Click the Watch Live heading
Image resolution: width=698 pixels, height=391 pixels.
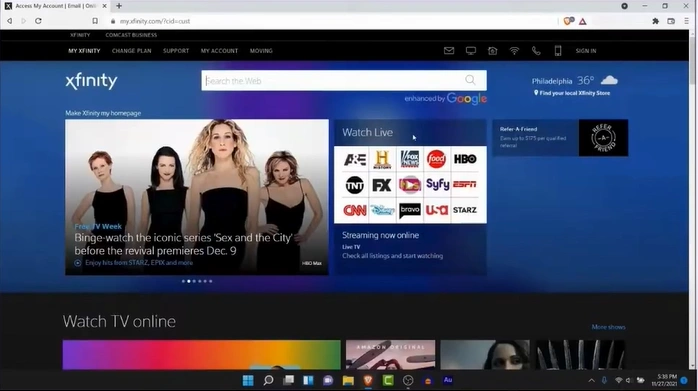coord(367,132)
